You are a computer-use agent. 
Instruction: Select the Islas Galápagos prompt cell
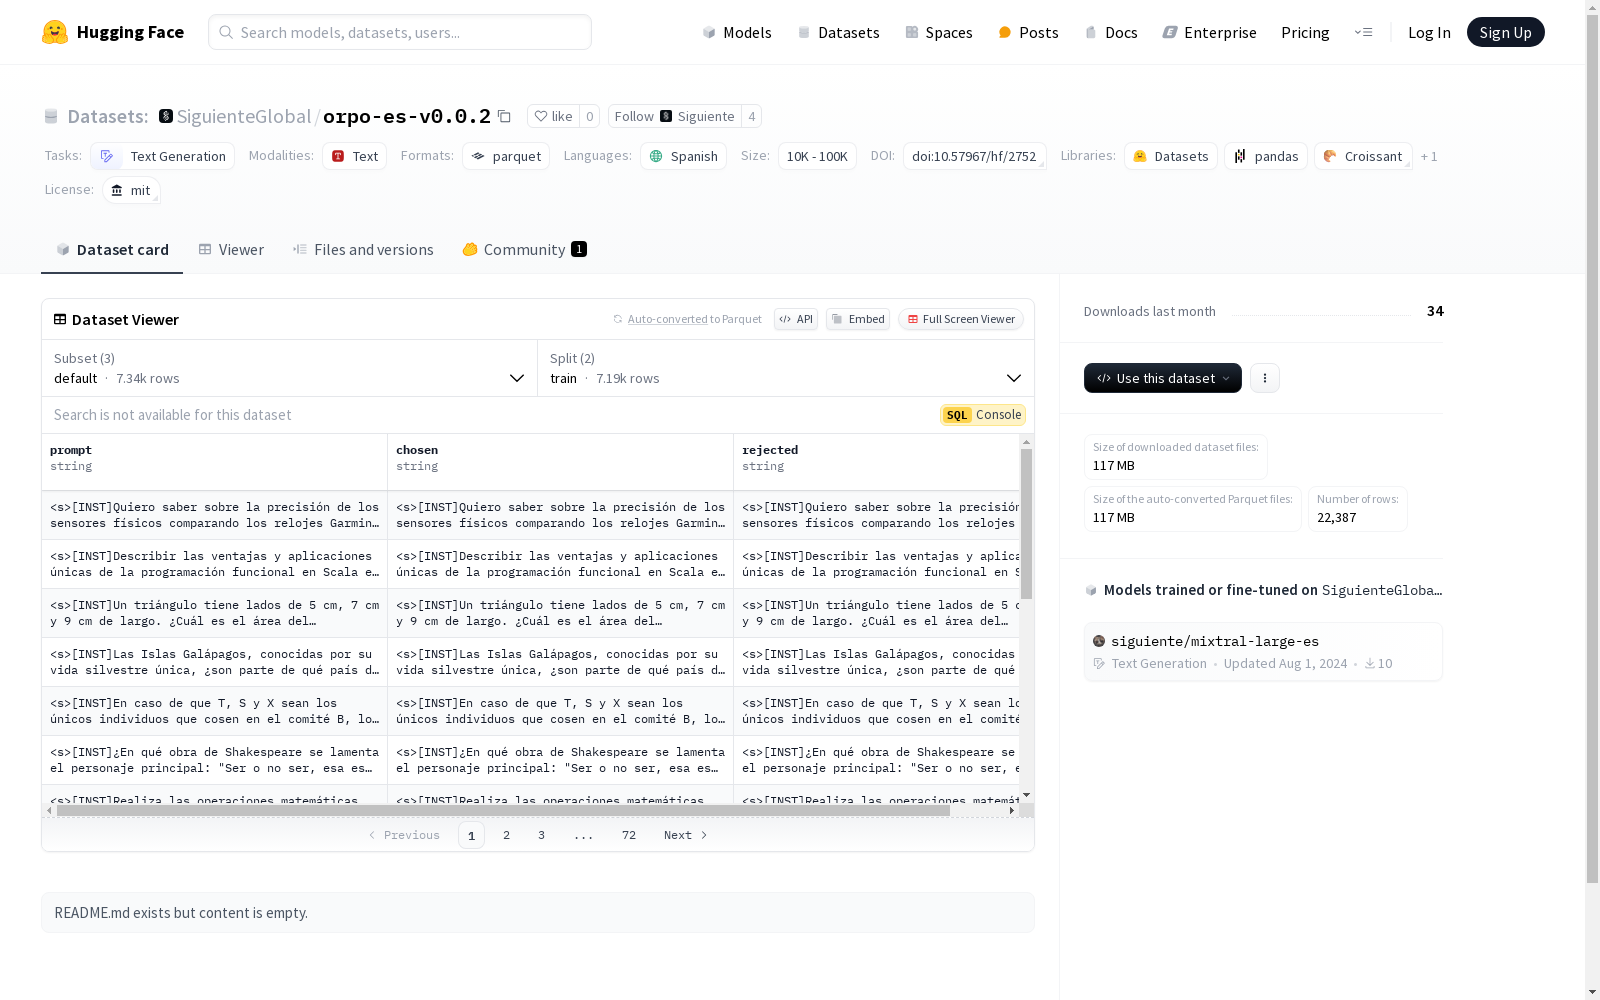tap(215, 662)
